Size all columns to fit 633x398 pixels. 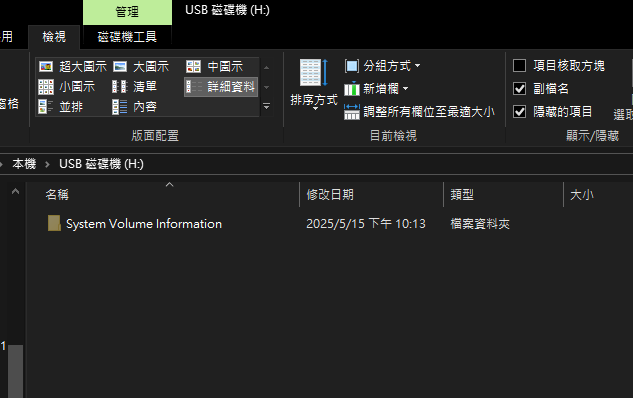(419, 112)
